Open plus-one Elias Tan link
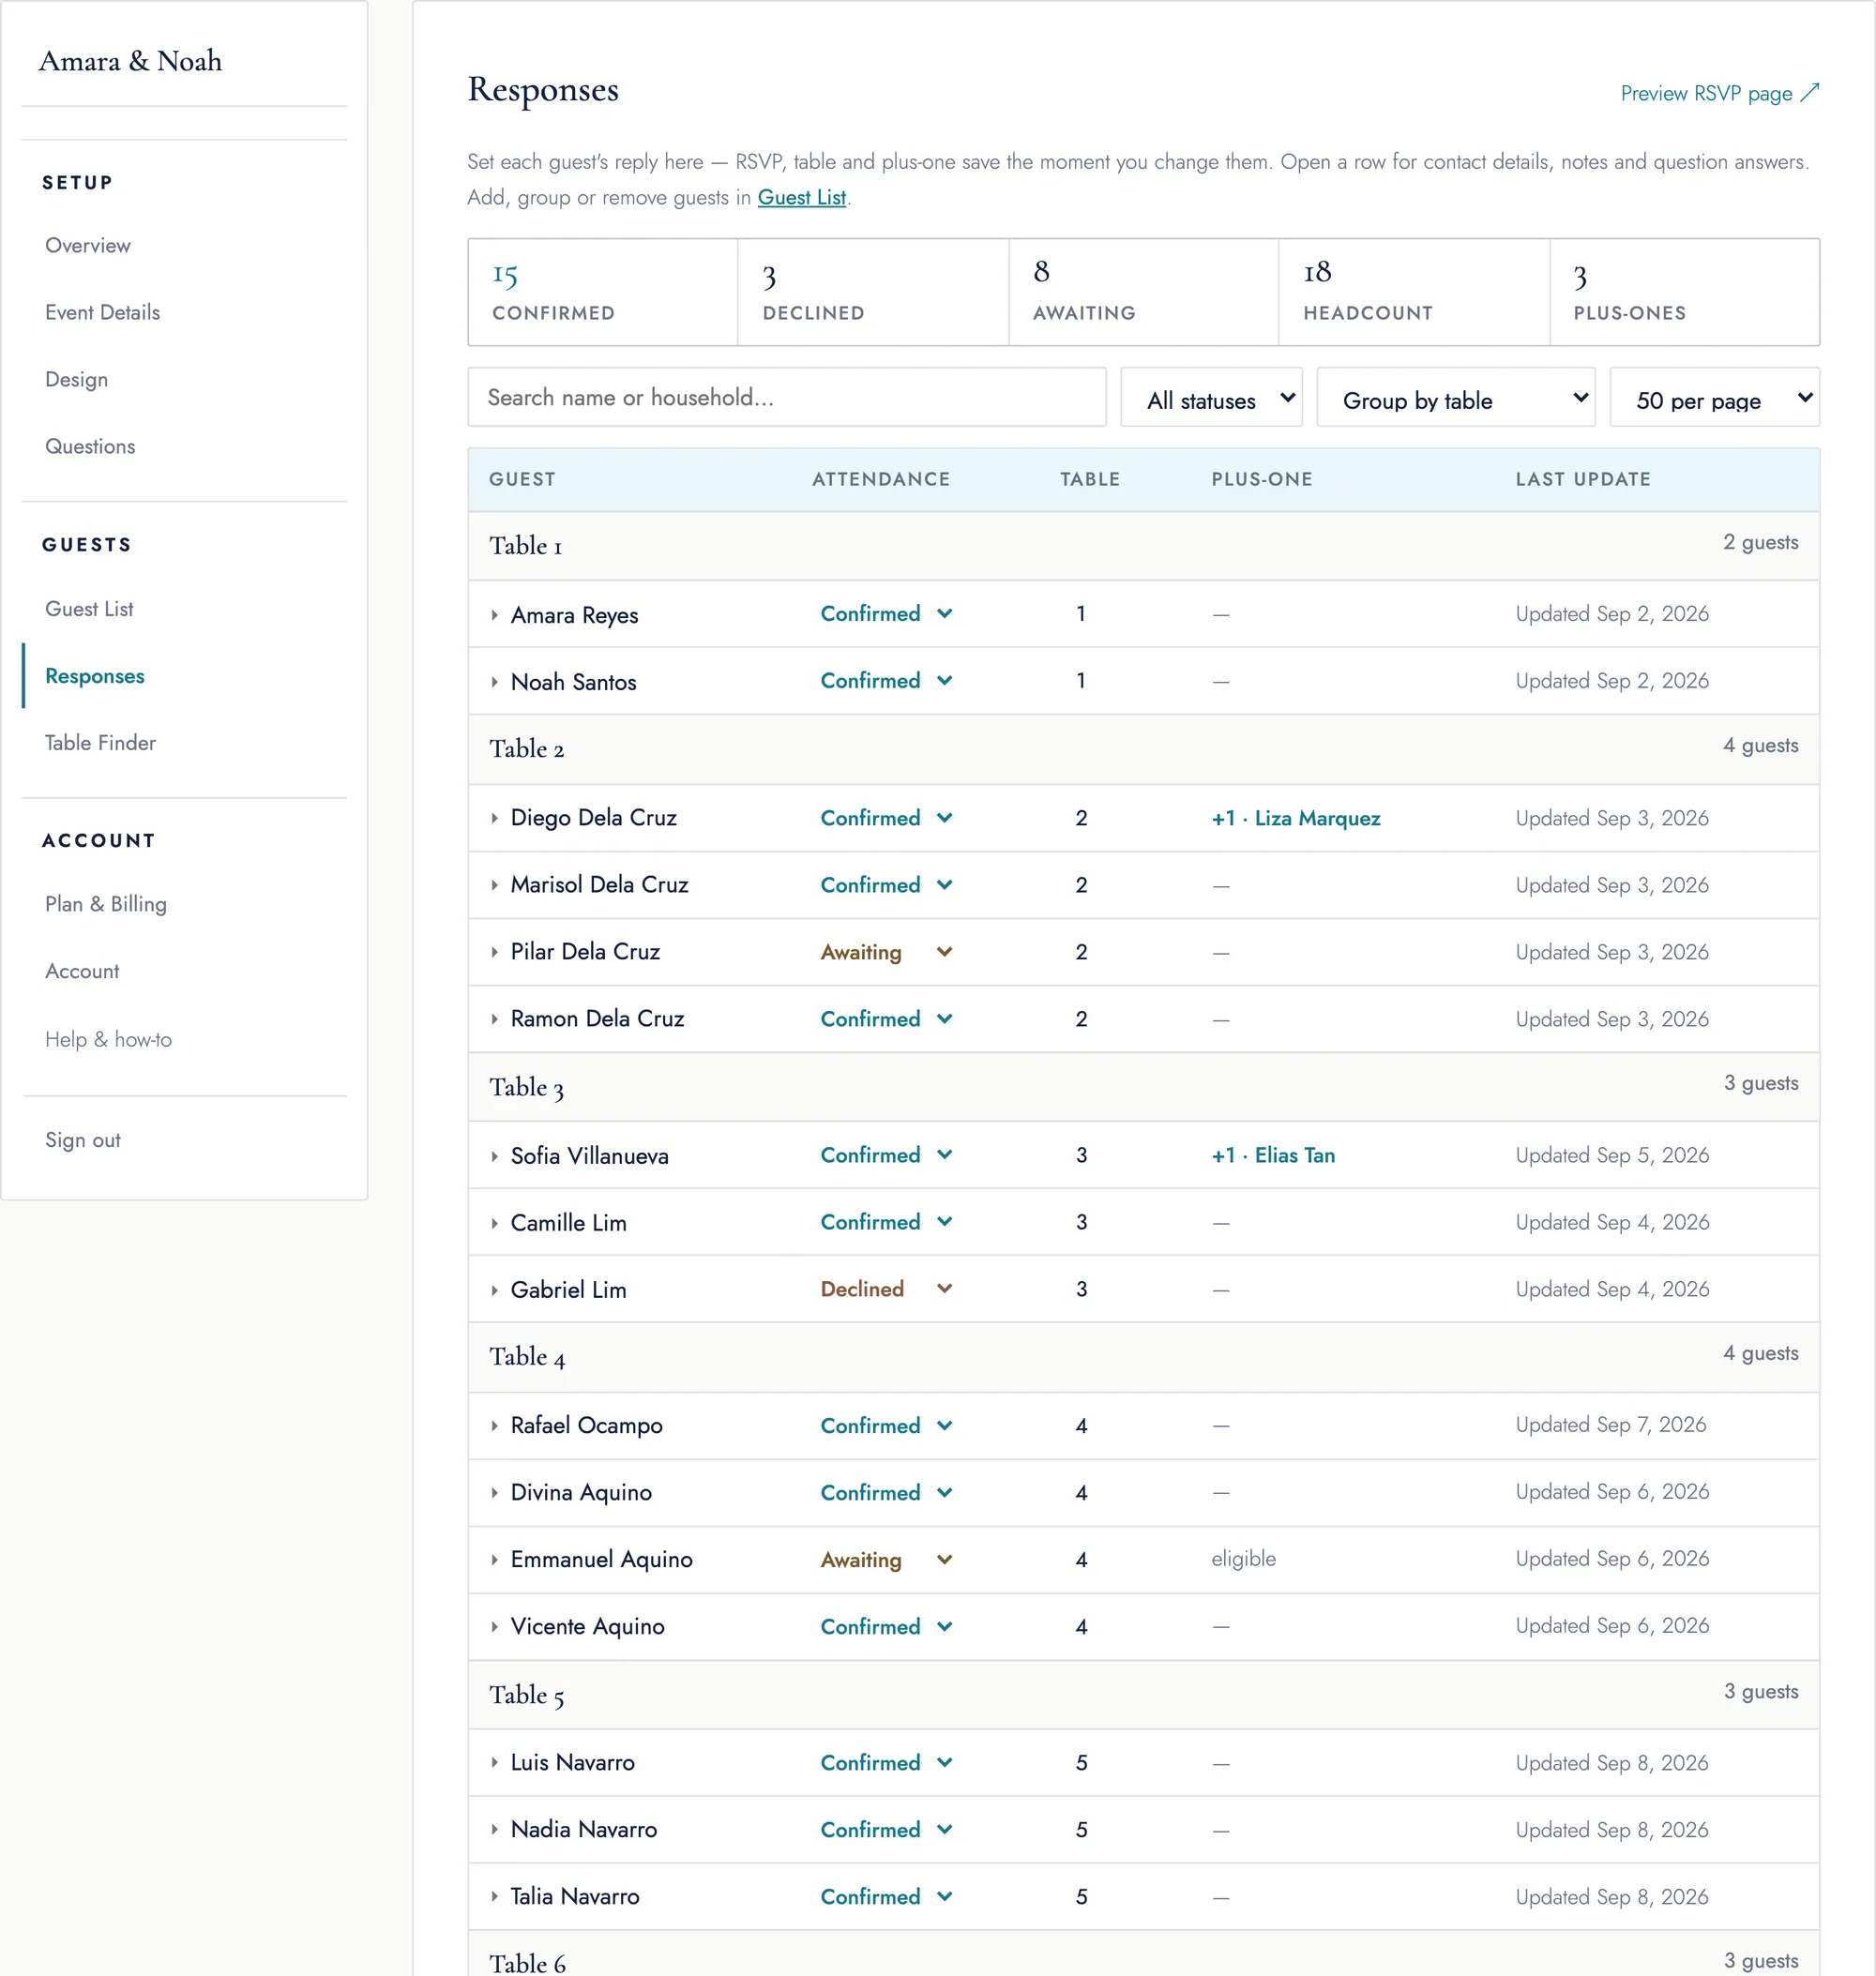 (1273, 1156)
